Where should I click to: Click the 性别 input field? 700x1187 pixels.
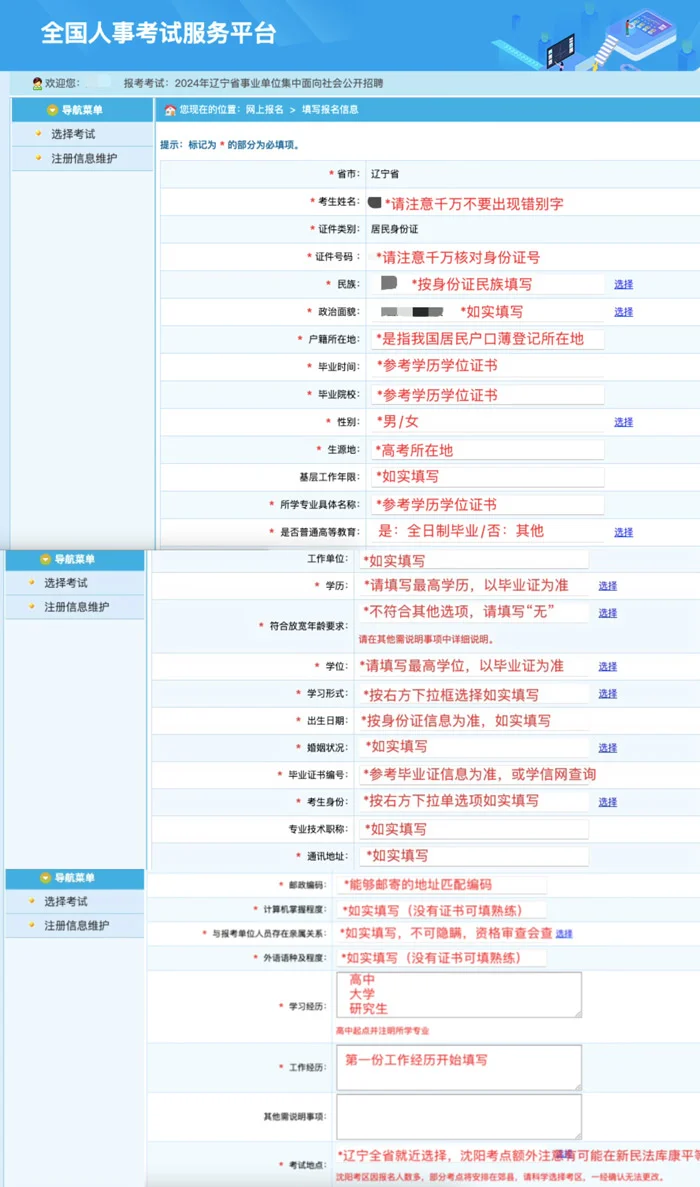point(487,422)
